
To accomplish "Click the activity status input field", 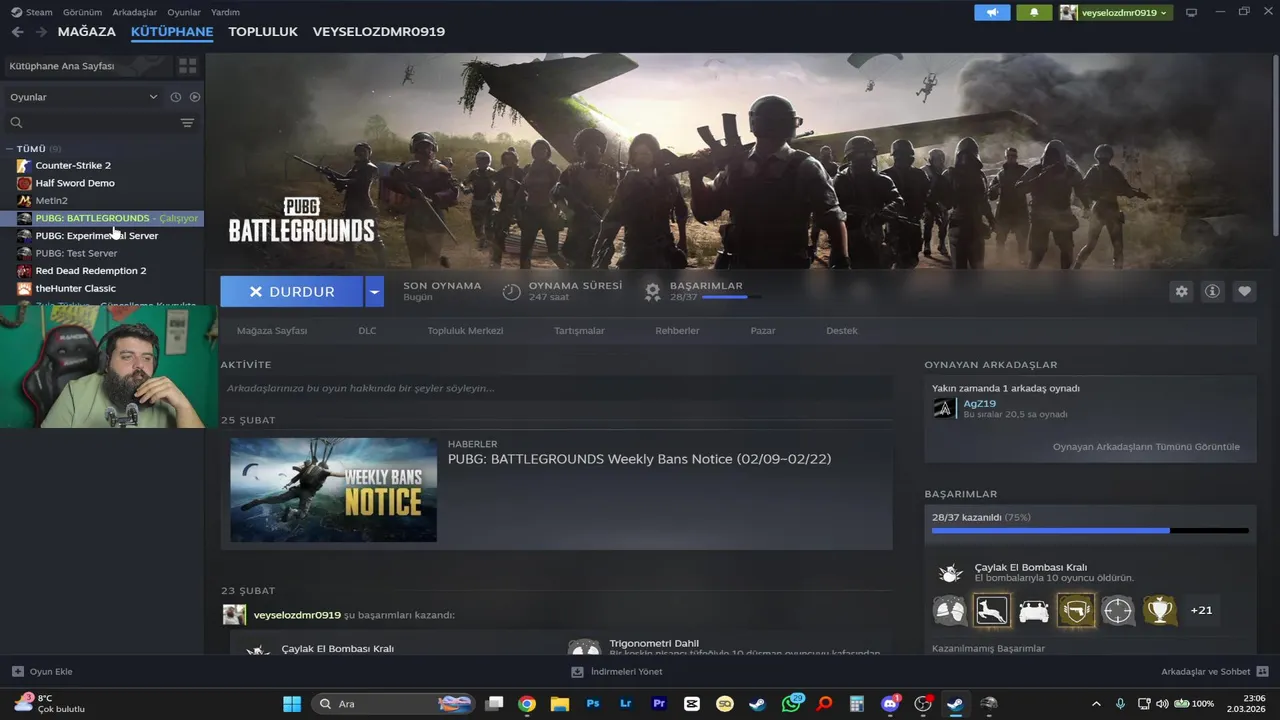I will click(556, 388).
